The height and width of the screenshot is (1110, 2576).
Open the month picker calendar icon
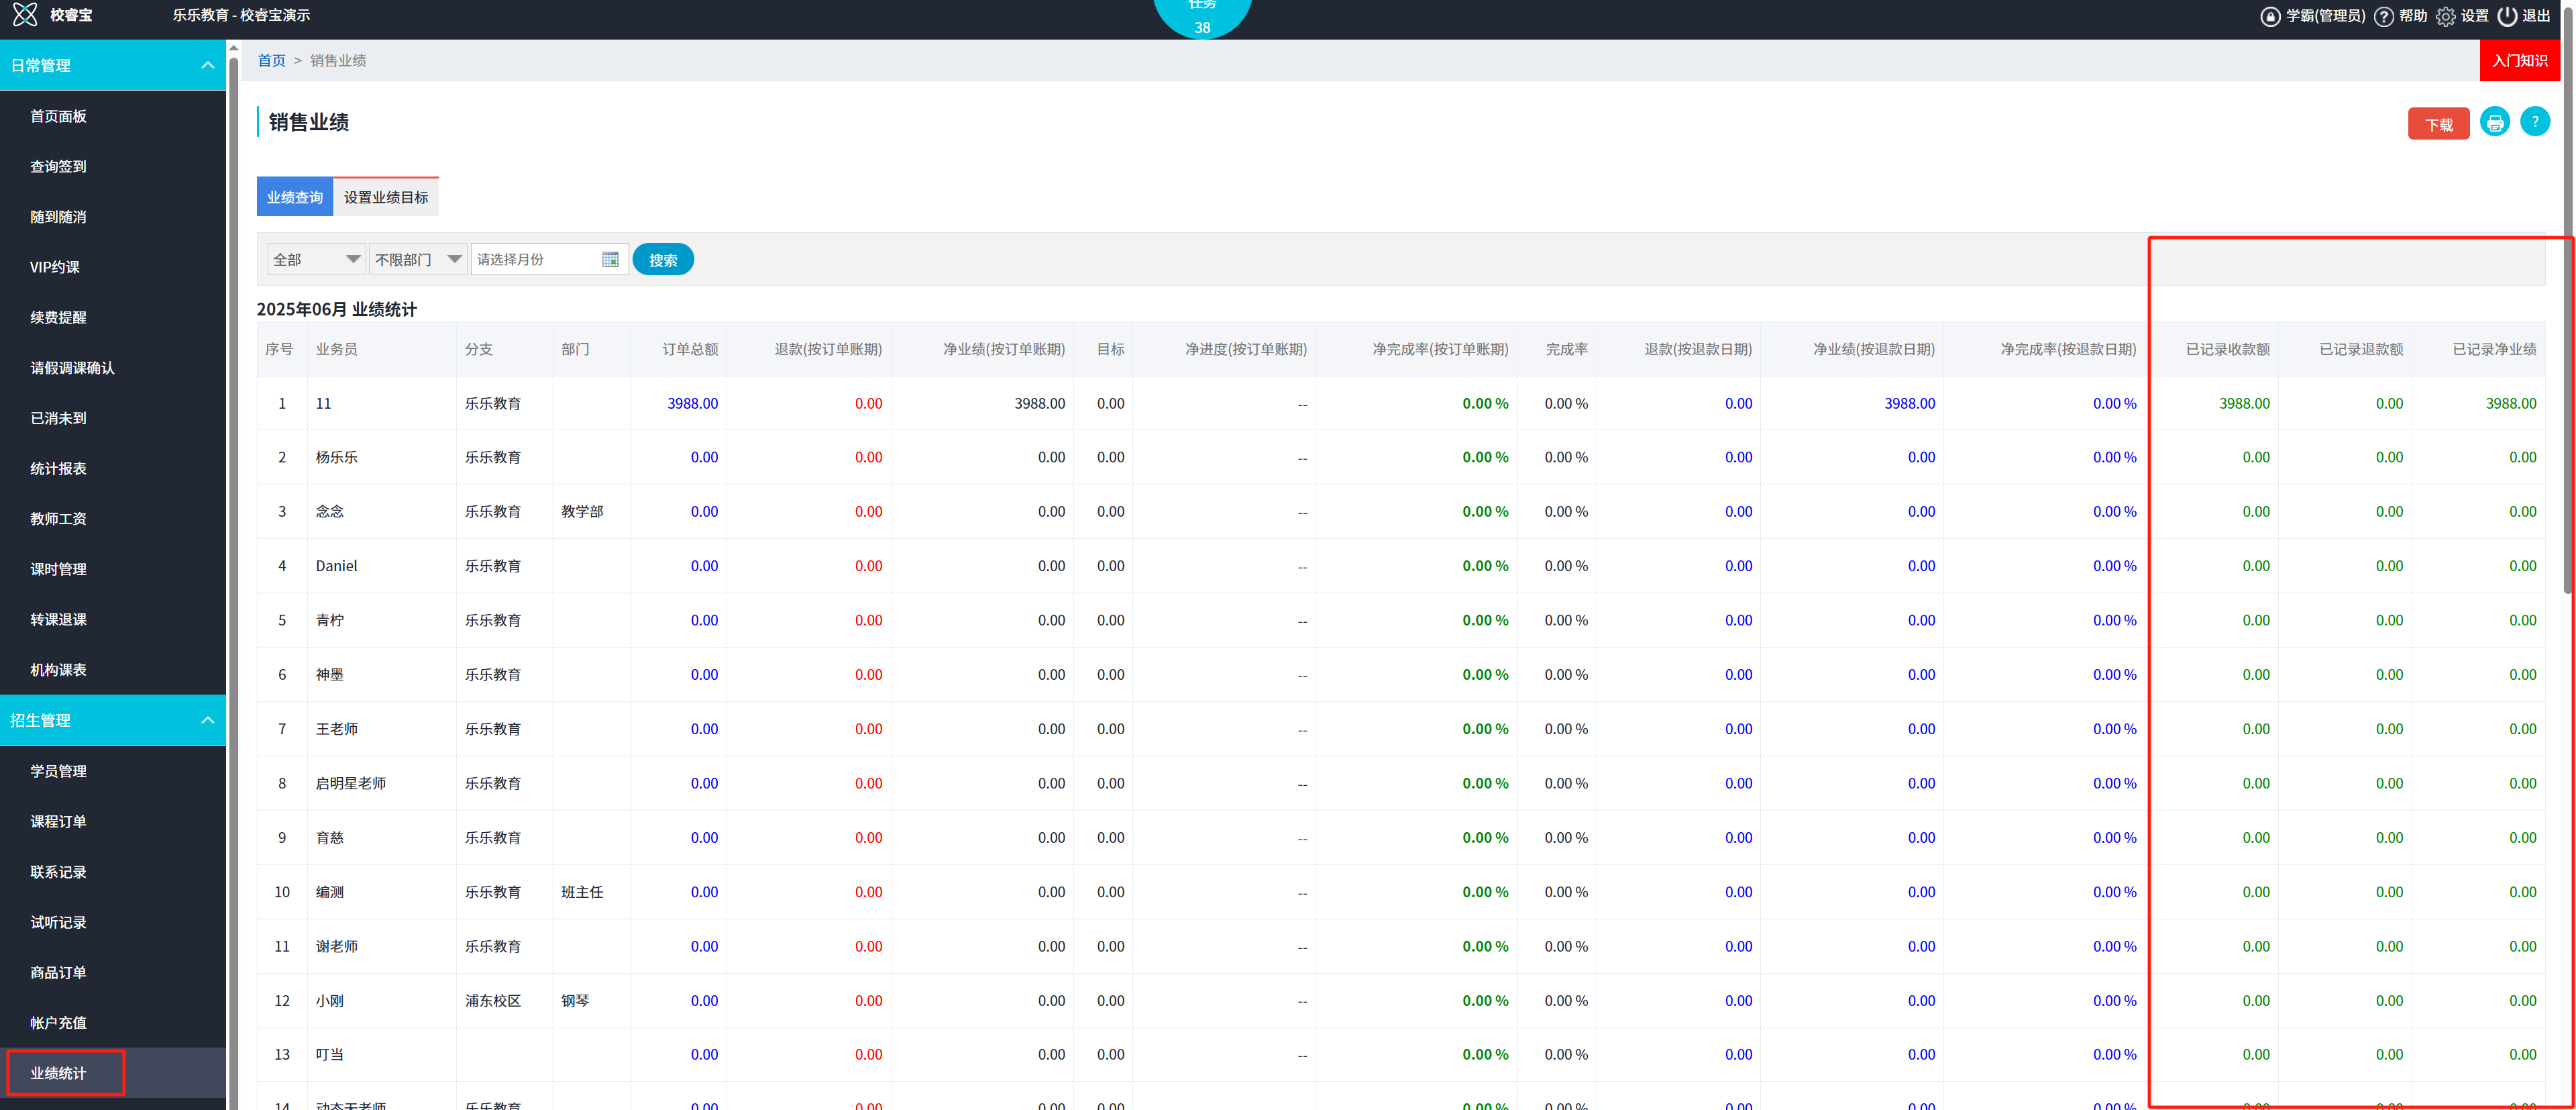point(610,260)
